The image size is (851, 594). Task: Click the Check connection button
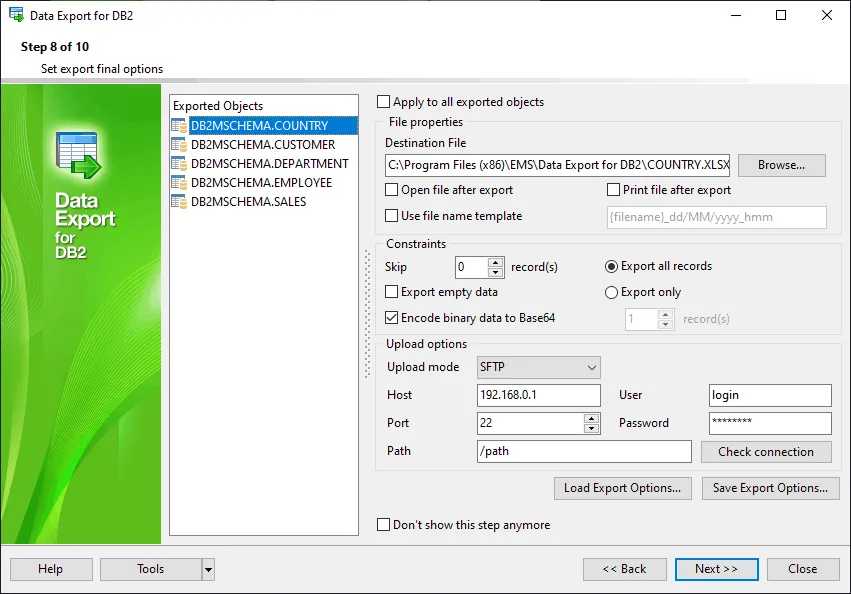point(766,452)
